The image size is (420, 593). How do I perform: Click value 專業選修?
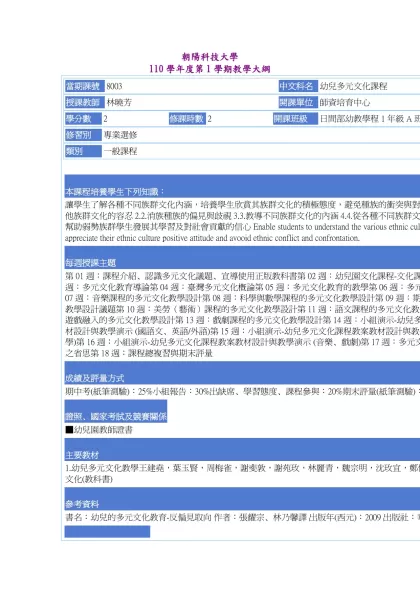(121, 135)
